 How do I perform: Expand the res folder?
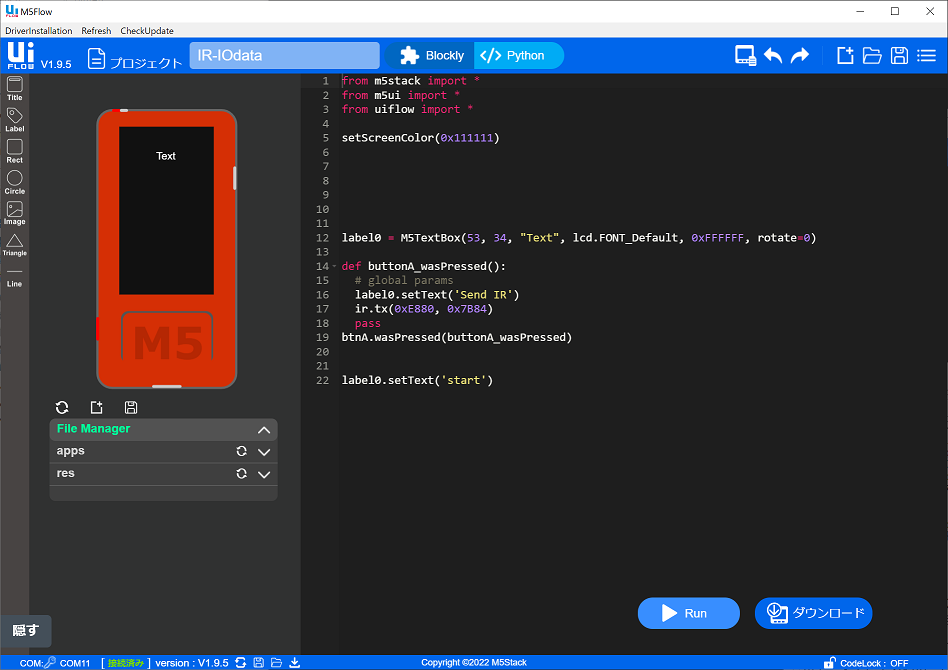[x=264, y=474]
